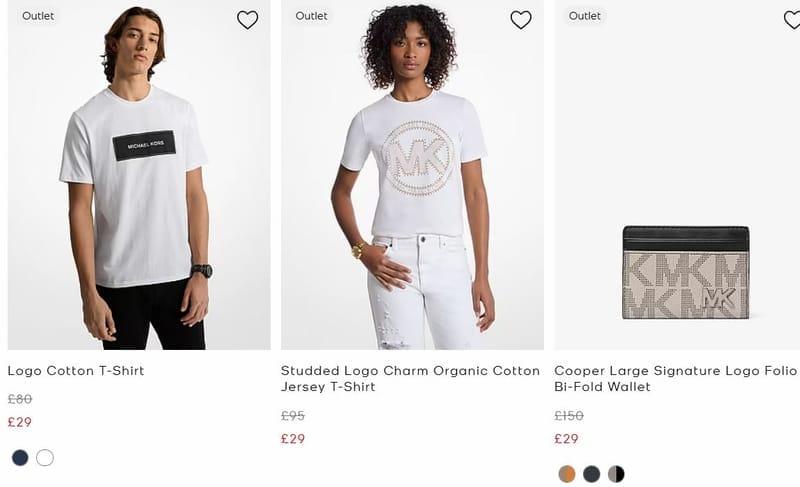Select tan brown swatch for Cooper wallet

[x=567, y=474]
